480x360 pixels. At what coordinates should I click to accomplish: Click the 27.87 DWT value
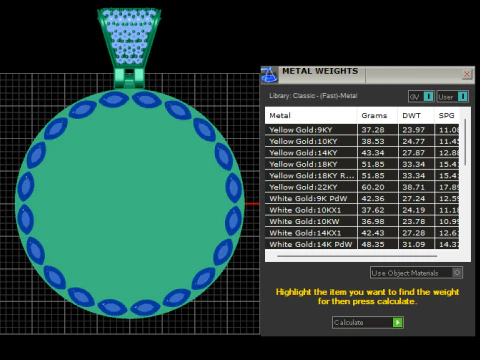pyautogui.click(x=413, y=153)
